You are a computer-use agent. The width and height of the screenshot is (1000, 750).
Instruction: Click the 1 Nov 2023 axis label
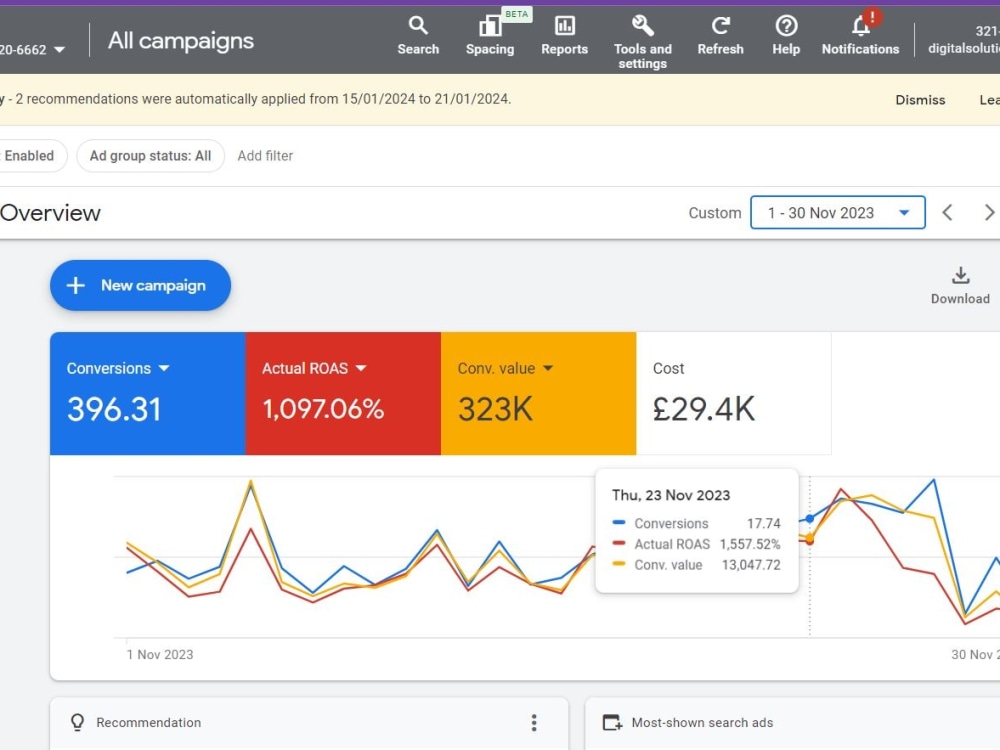pos(160,654)
